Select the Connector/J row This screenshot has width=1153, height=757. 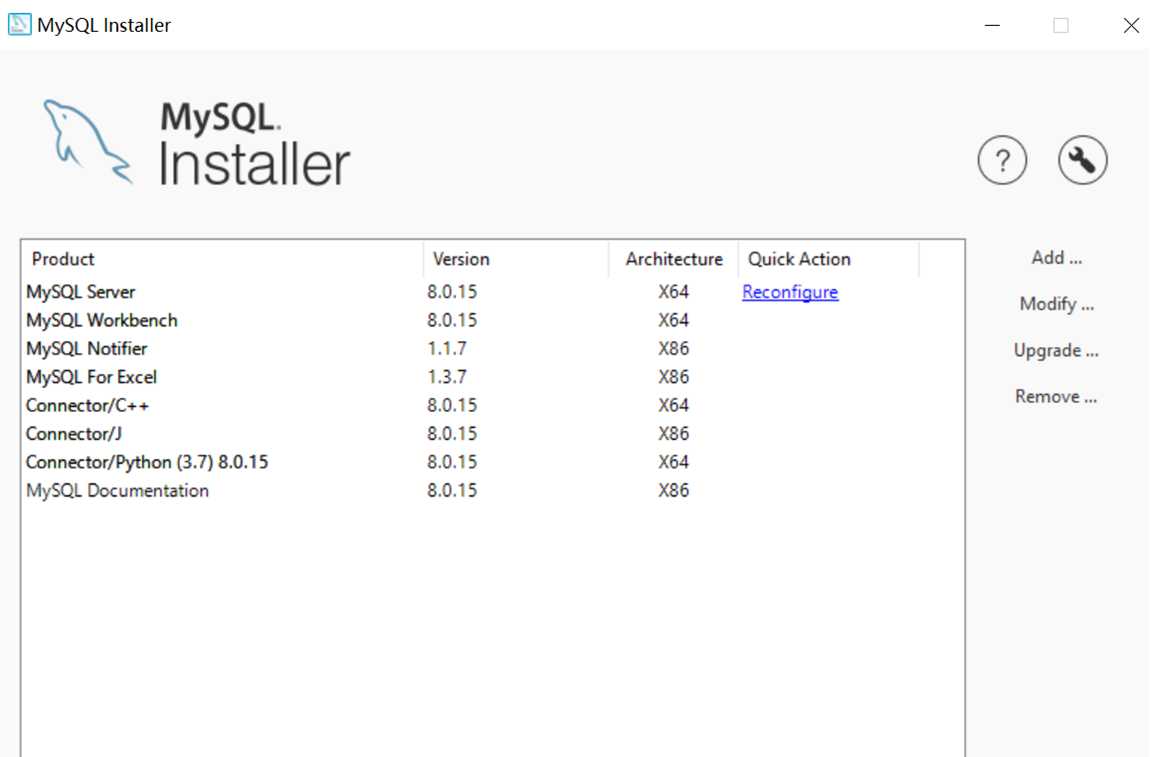tap(493, 433)
